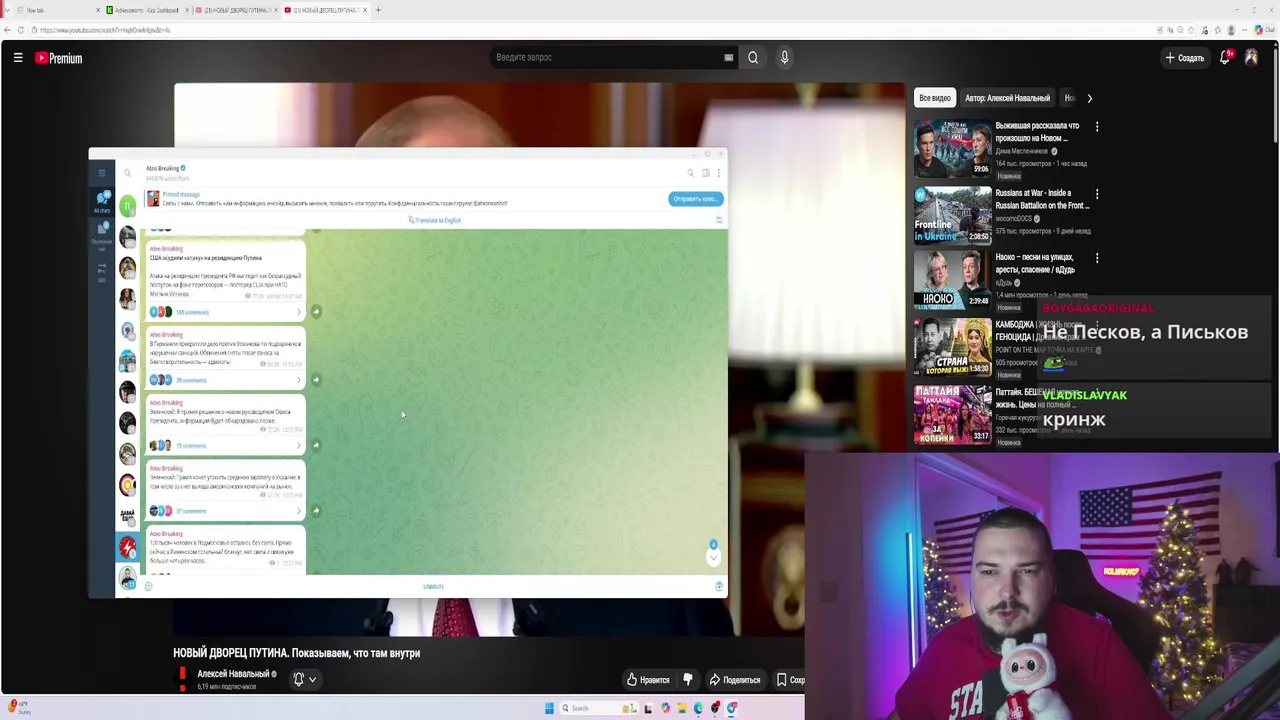1280x720 pixels.
Task: Open the Камбоджа video thumbnail
Action: point(952,346)
